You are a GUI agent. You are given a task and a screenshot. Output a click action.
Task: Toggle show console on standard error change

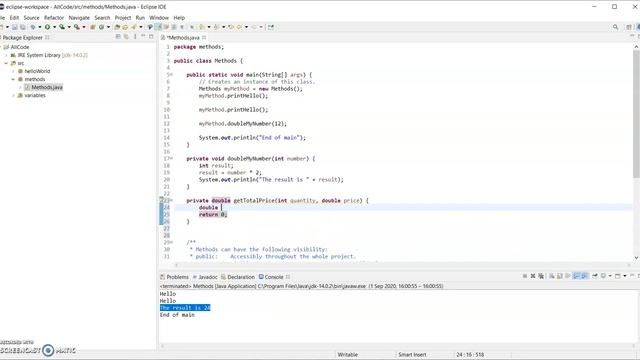584,276
